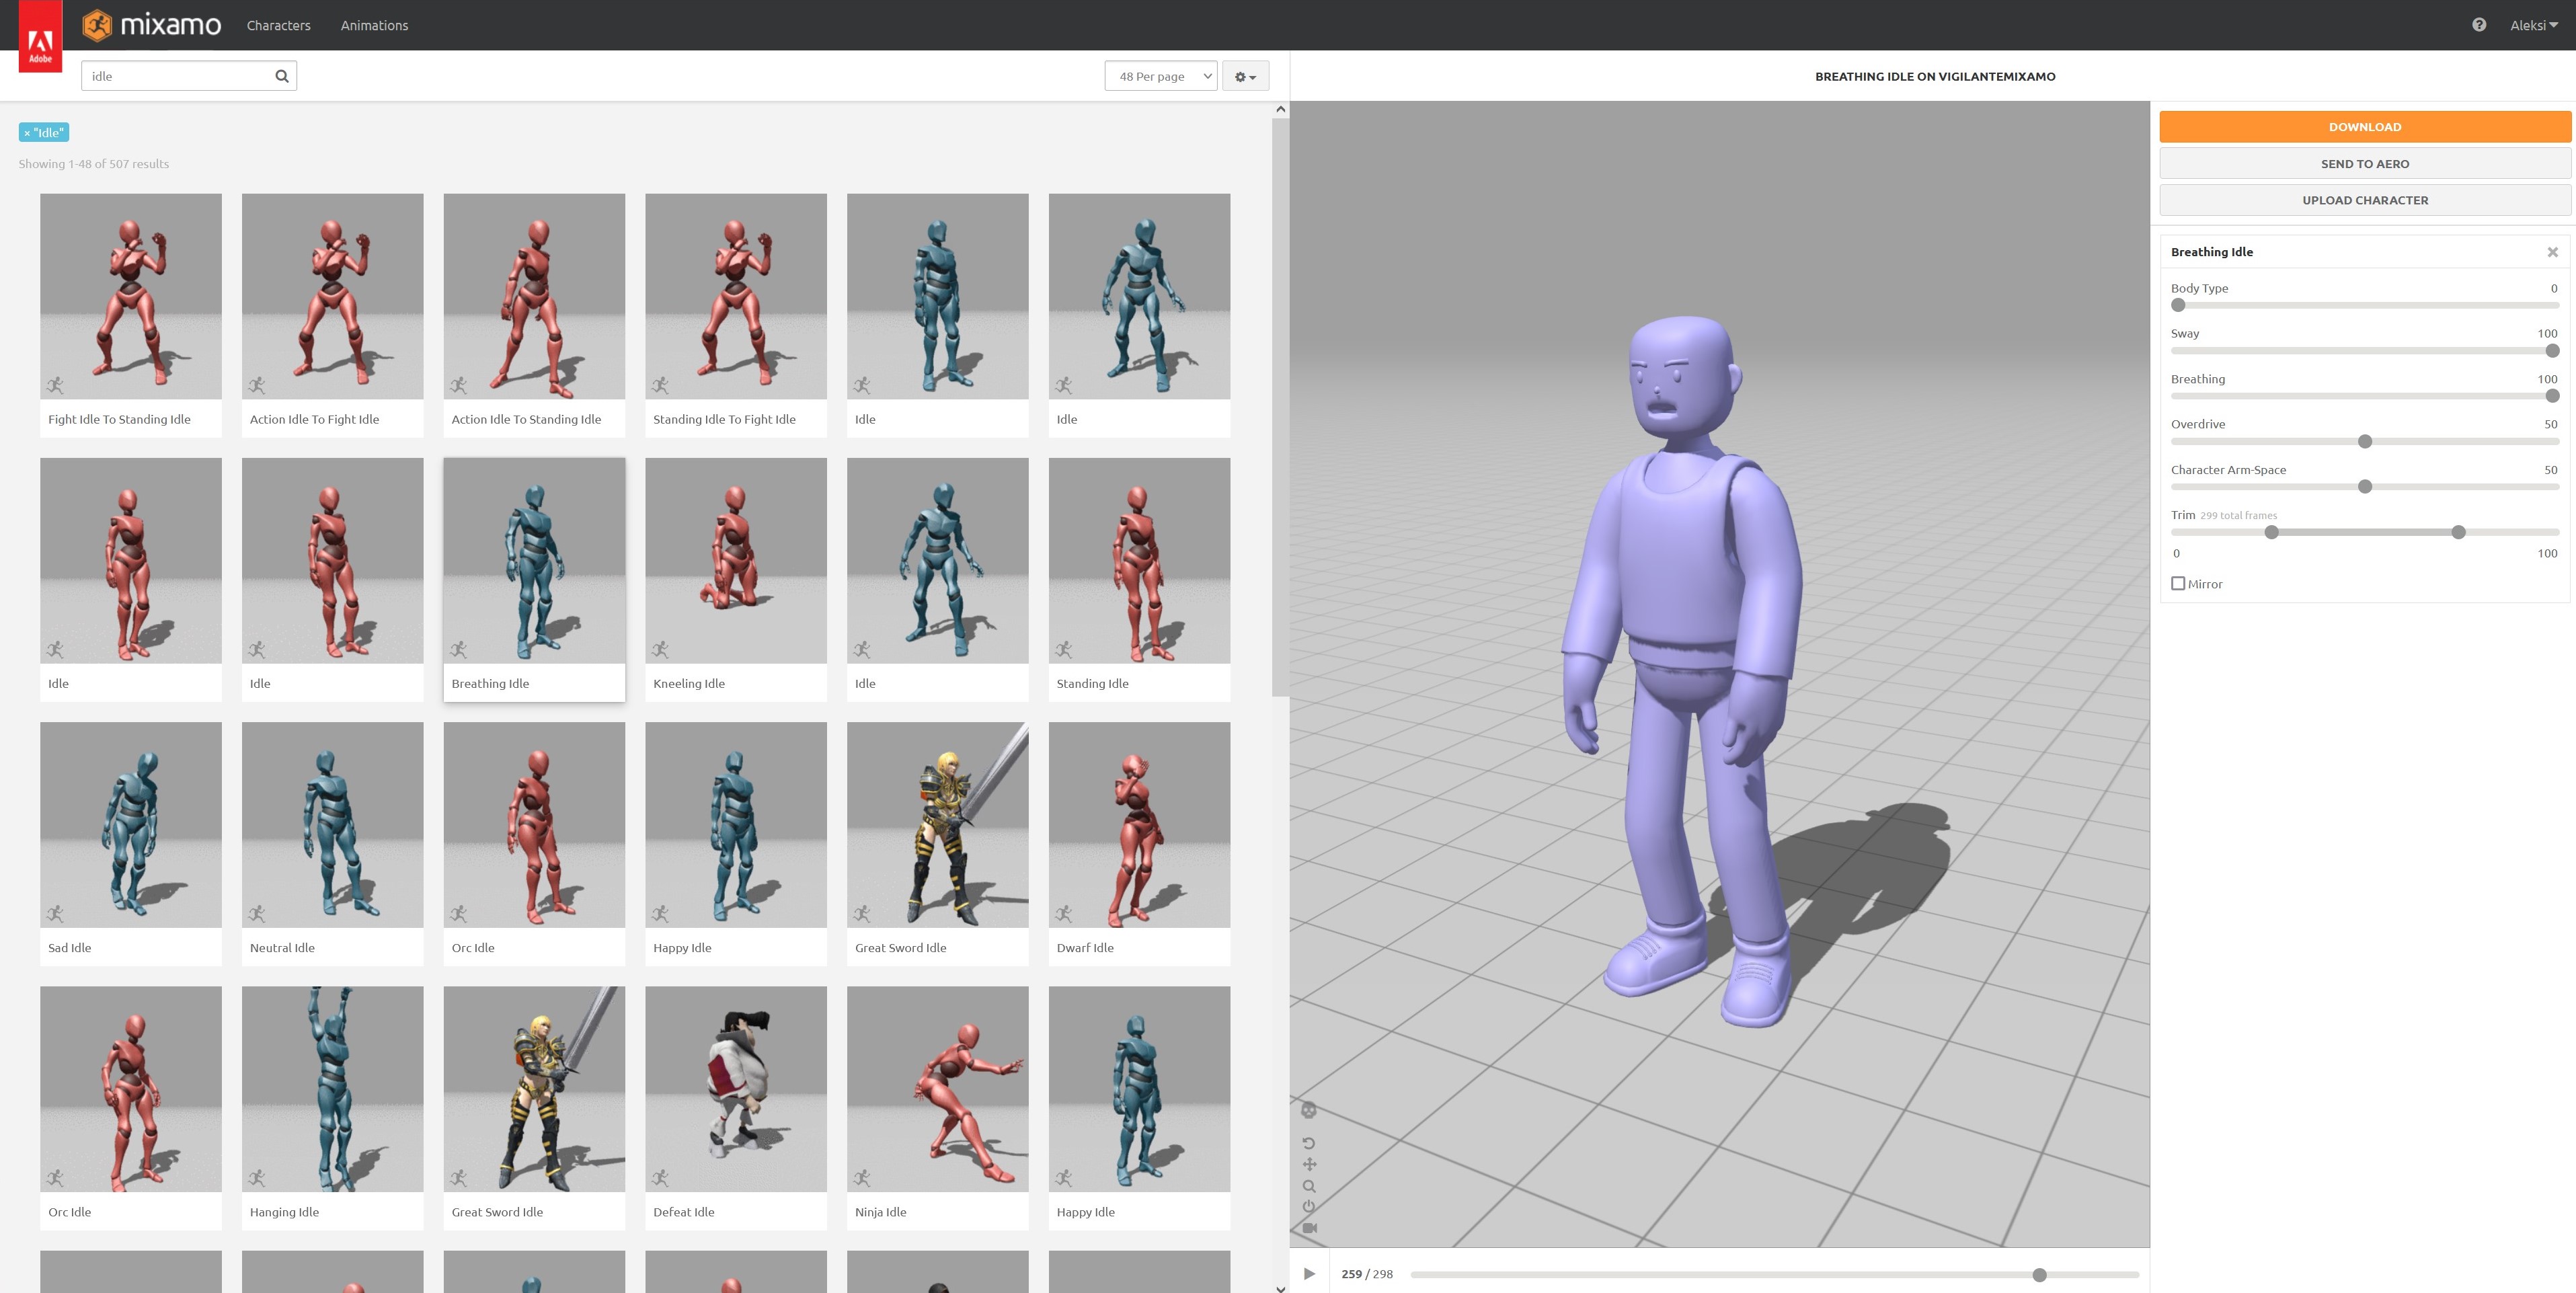Click the BREATHING IDLE ON VIGILANTEMIXAMO title
Image resolution: width=2576 pixels, height=1293 pixels.
point(1935,76)
